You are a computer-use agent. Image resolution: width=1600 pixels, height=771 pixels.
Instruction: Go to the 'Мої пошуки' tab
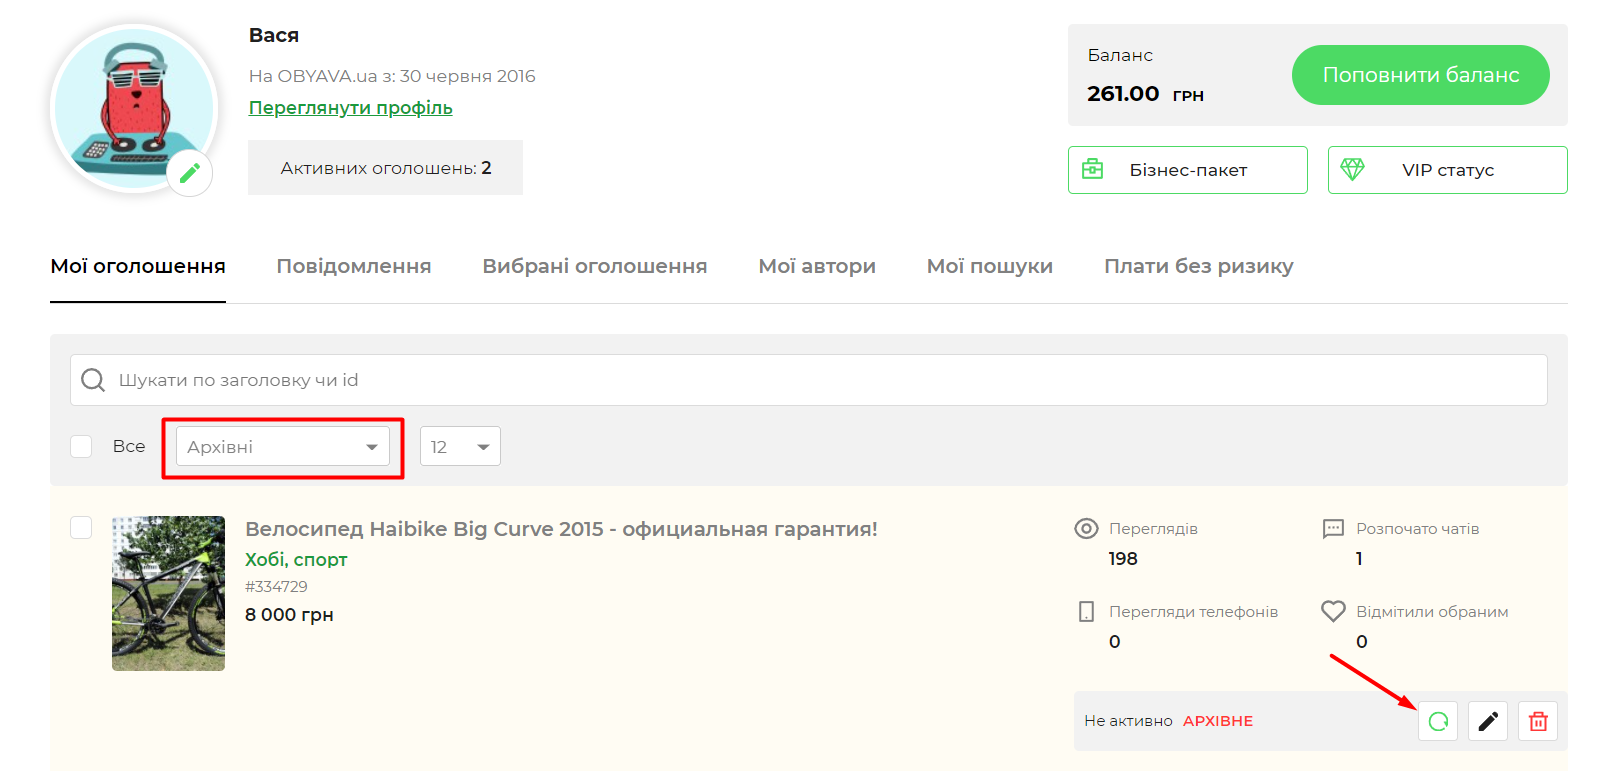click(989, 266)
